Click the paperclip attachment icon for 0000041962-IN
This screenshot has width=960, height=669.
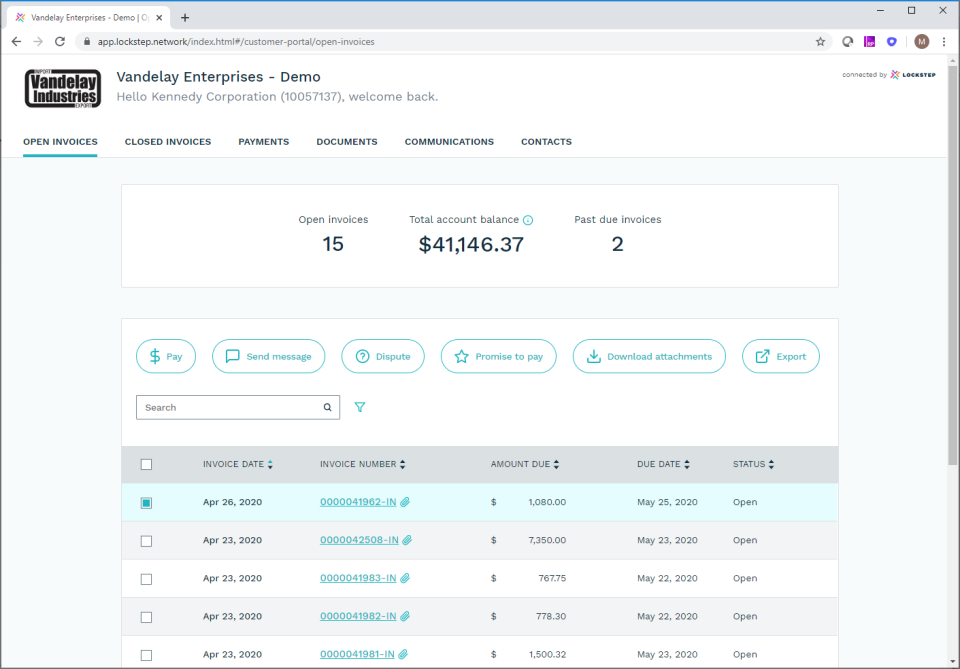point(405,502)
